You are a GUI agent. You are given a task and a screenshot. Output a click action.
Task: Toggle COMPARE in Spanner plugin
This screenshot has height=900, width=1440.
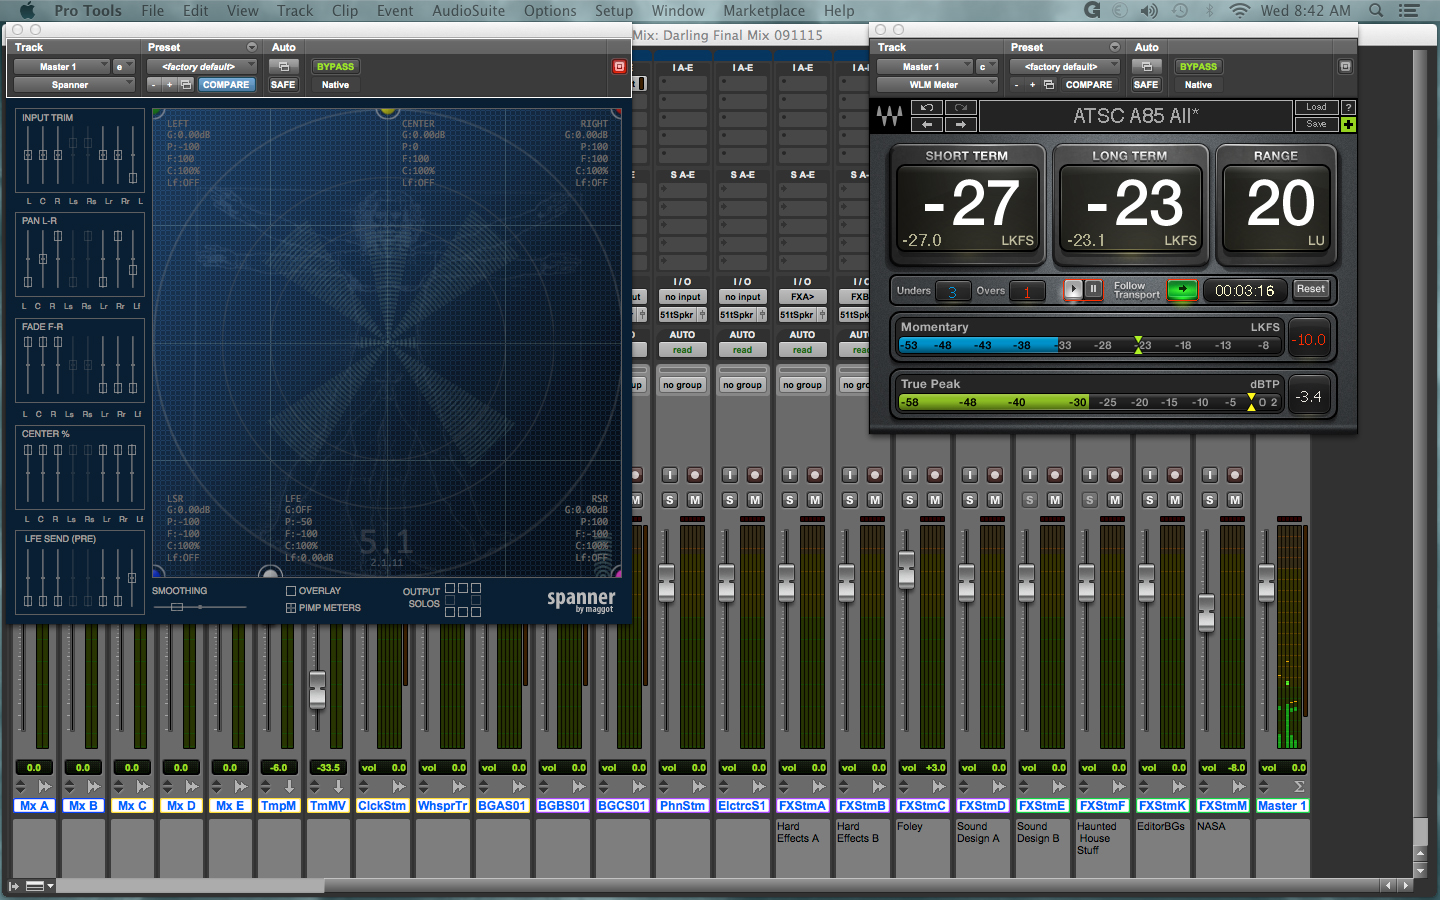(225, 85)
